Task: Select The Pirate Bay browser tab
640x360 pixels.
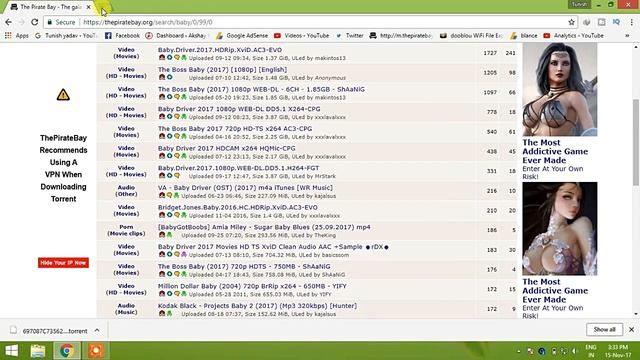Action: (49, 7)
